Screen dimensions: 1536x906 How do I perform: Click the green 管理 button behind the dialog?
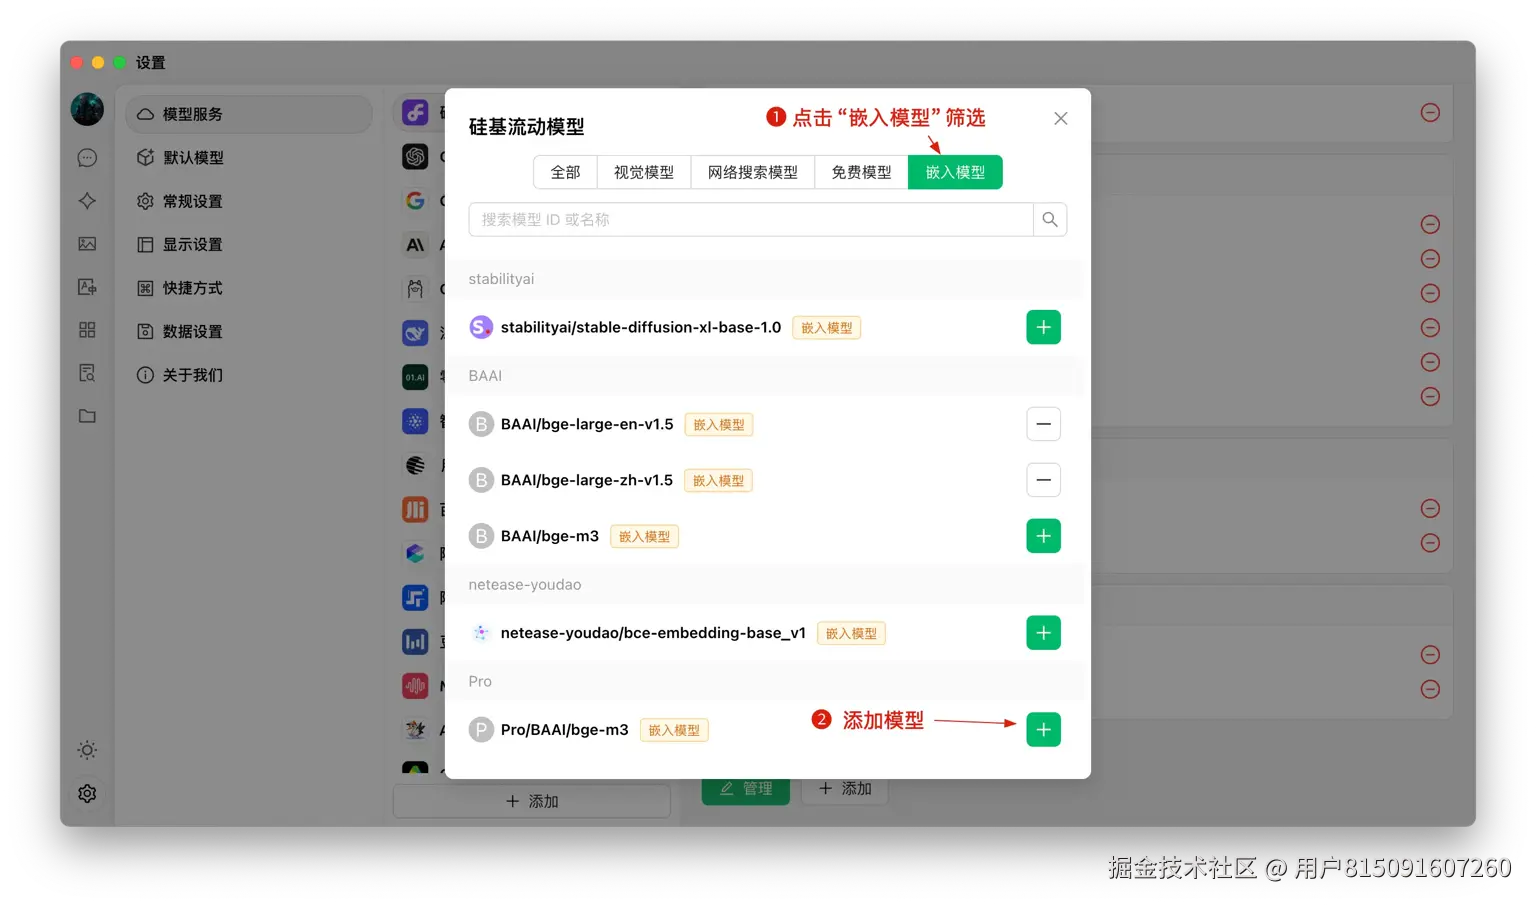[746, 789]
